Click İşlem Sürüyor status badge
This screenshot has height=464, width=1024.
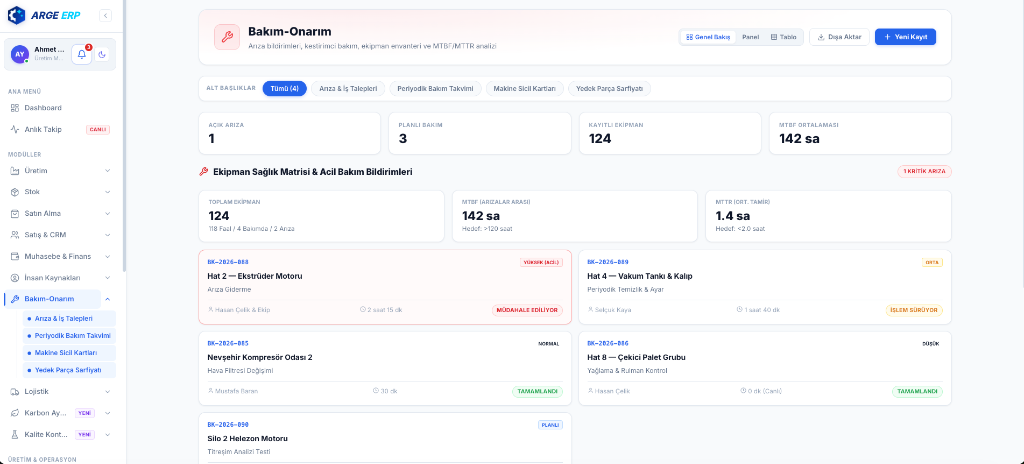(914, 310)
